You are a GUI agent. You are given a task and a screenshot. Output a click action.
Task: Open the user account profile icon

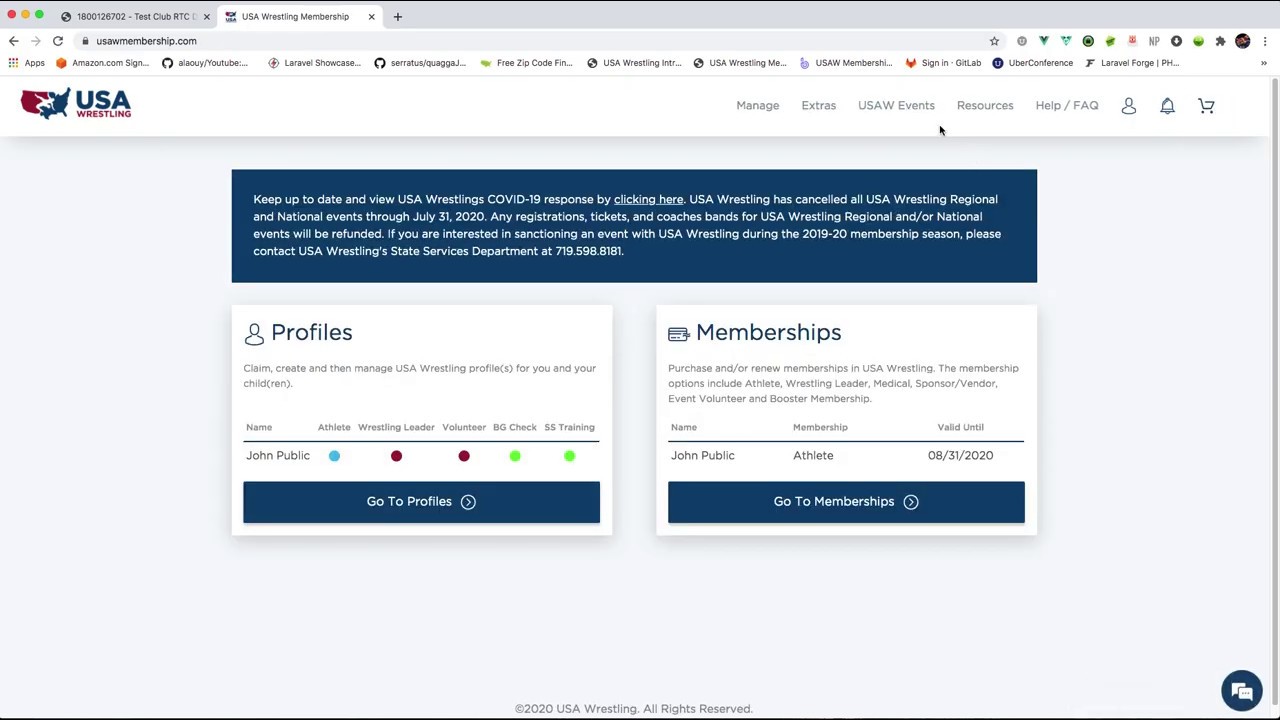point(1128,106)
